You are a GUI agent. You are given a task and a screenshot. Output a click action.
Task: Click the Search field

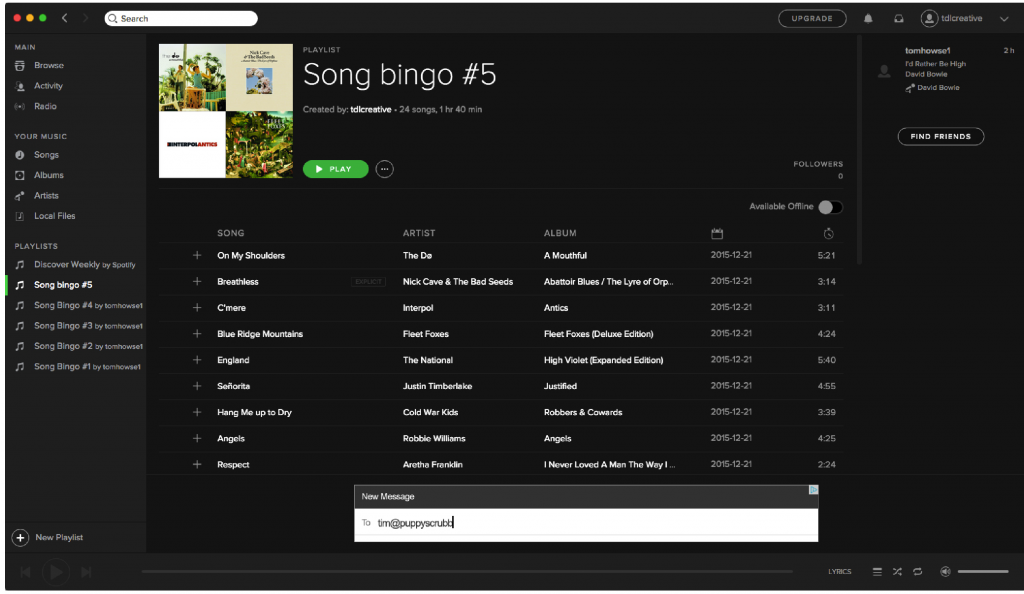tap(181, 18)
